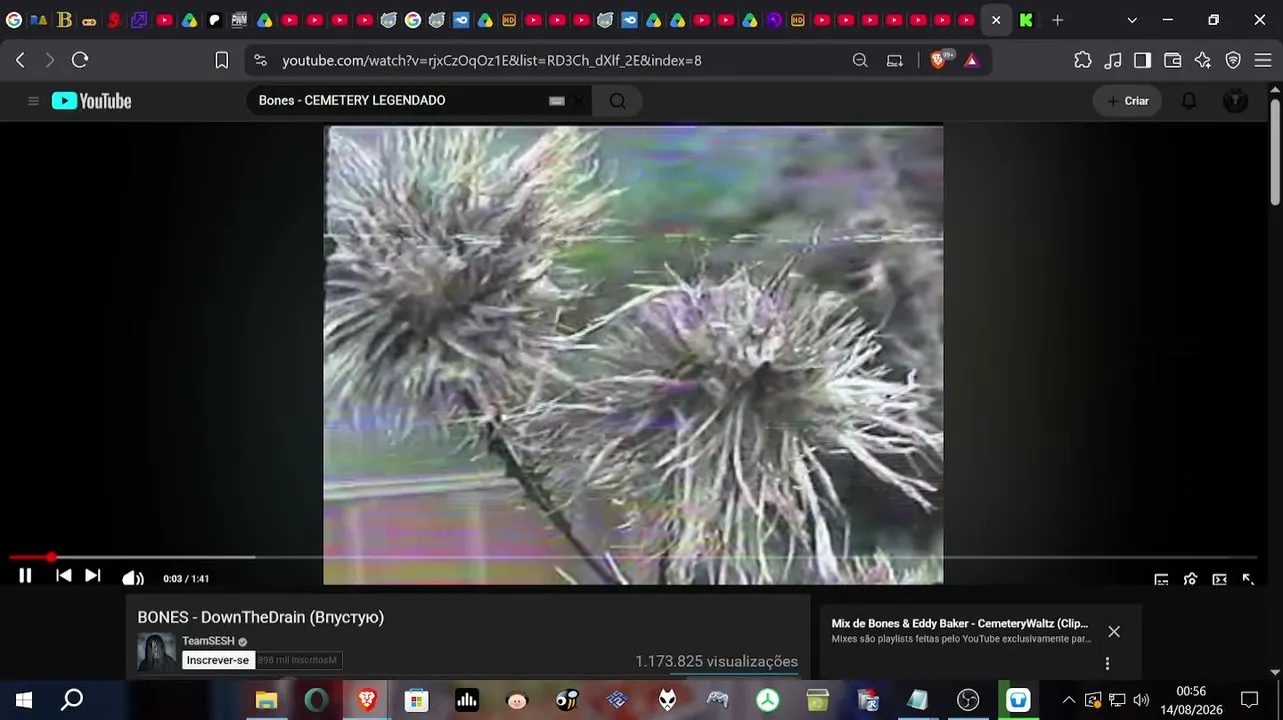Open the clock and calendar flyout
1283x720 pixels.
pos(1191,700)
